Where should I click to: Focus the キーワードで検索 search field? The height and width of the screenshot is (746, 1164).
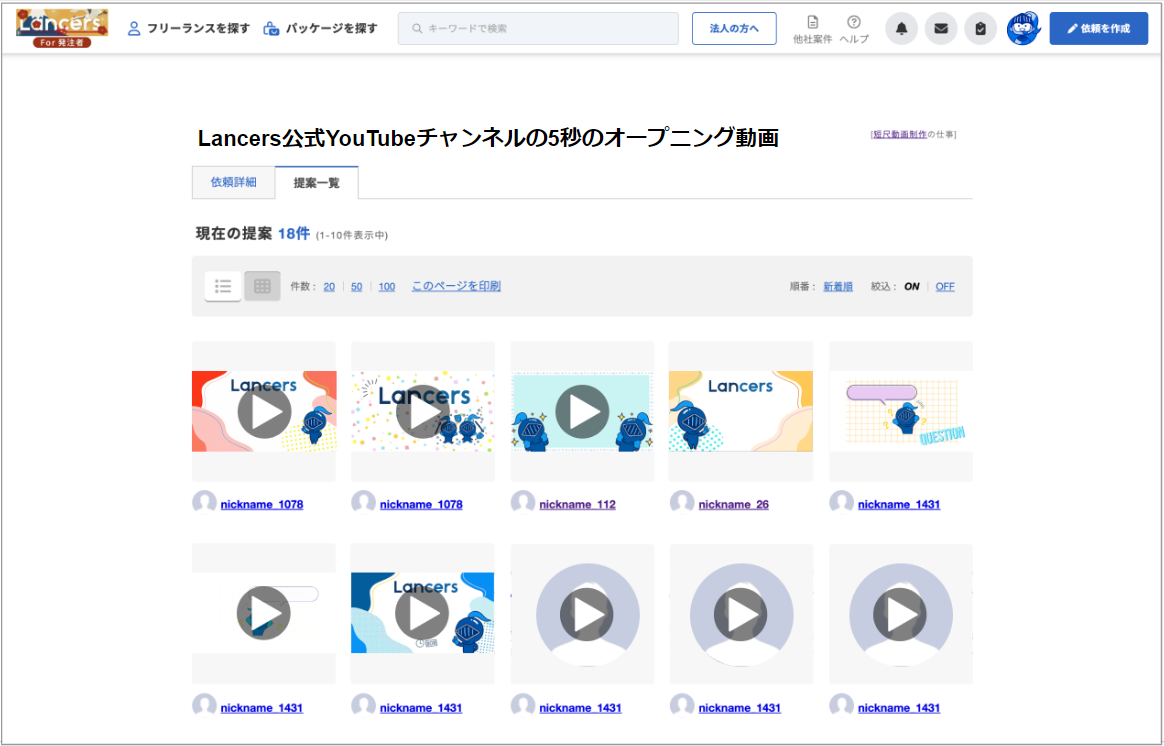tap(538, 28)
